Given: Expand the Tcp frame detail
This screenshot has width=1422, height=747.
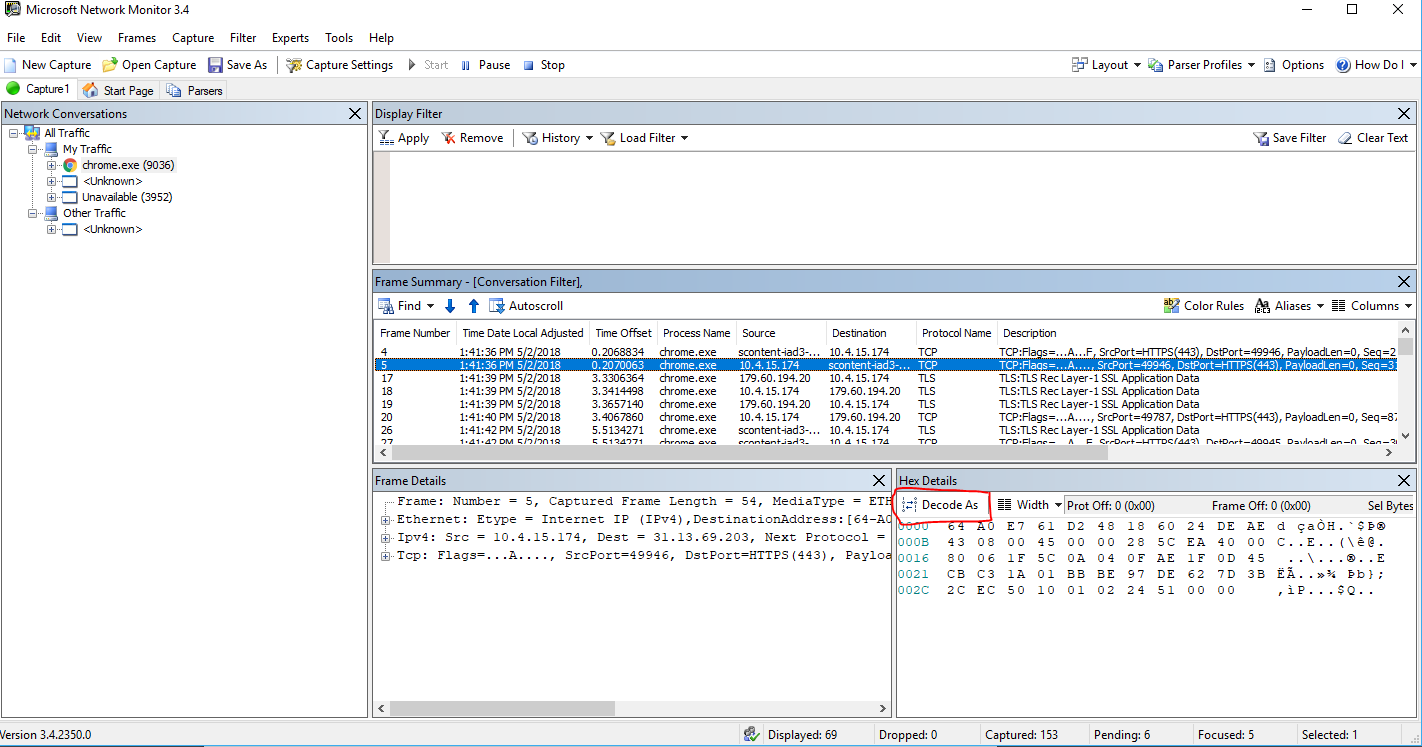Looking at the screenshot, I should click(386, 556).
